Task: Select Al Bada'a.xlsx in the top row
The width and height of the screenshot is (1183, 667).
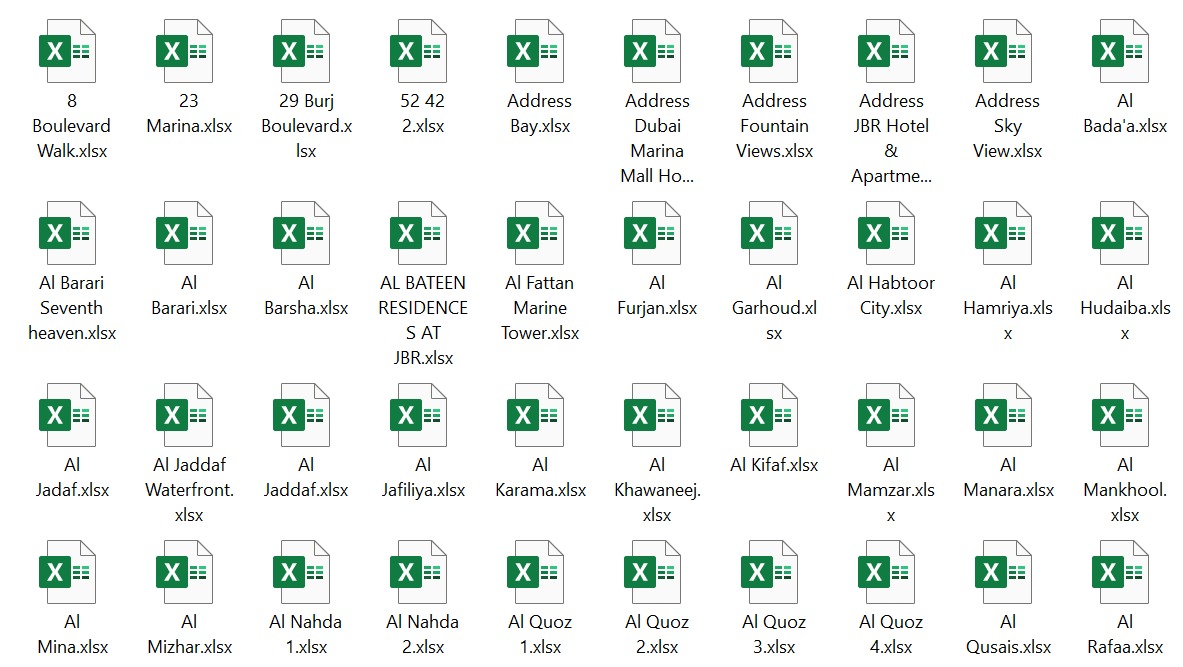Action: [1123, 48]
